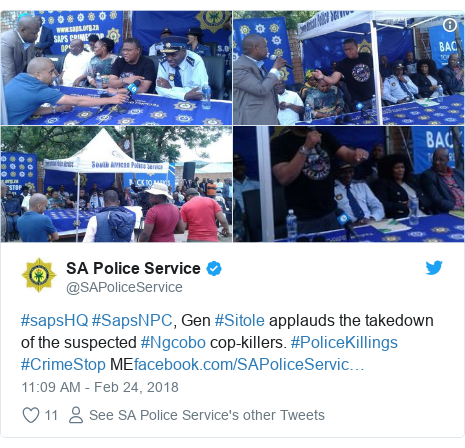Click the @SAPoliceService handle

[x=124, y=287]
